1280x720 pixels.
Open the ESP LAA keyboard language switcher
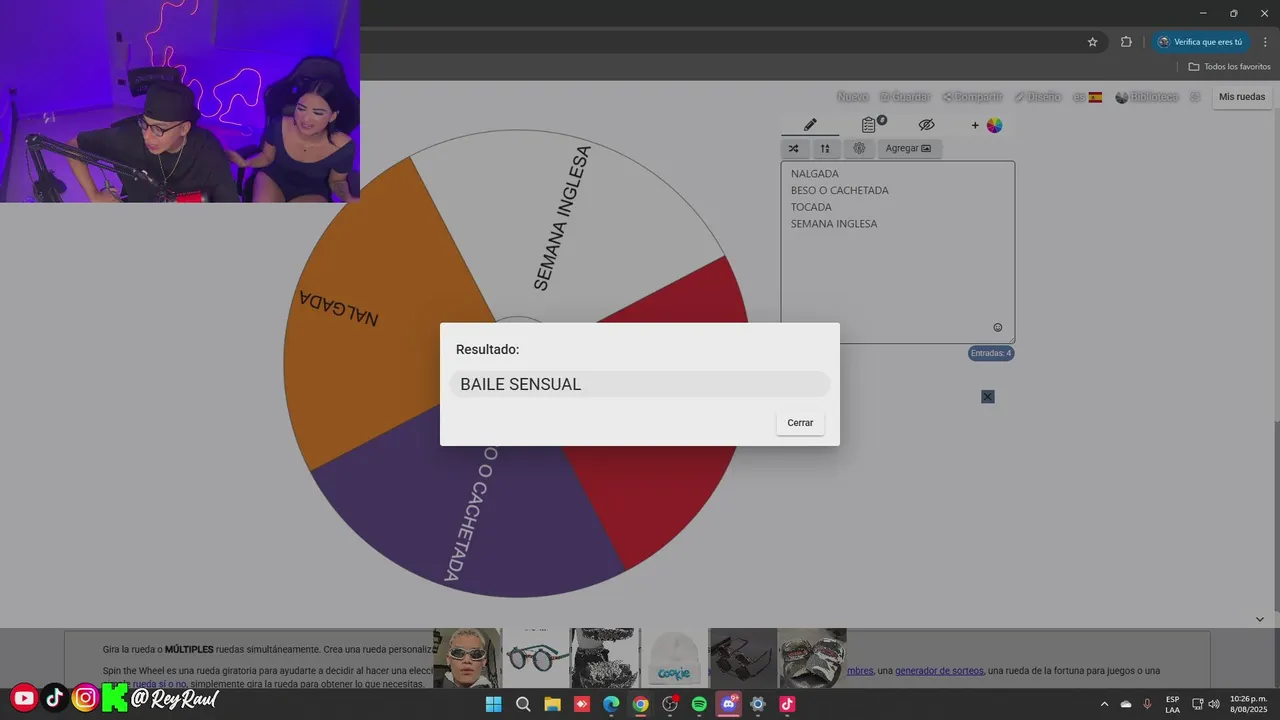point(1172,704)
